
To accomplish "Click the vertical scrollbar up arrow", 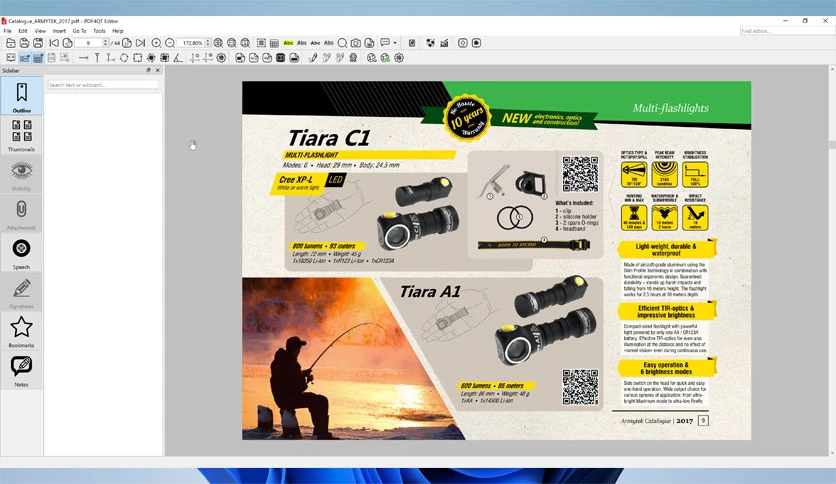I will (x=832, y=69).
